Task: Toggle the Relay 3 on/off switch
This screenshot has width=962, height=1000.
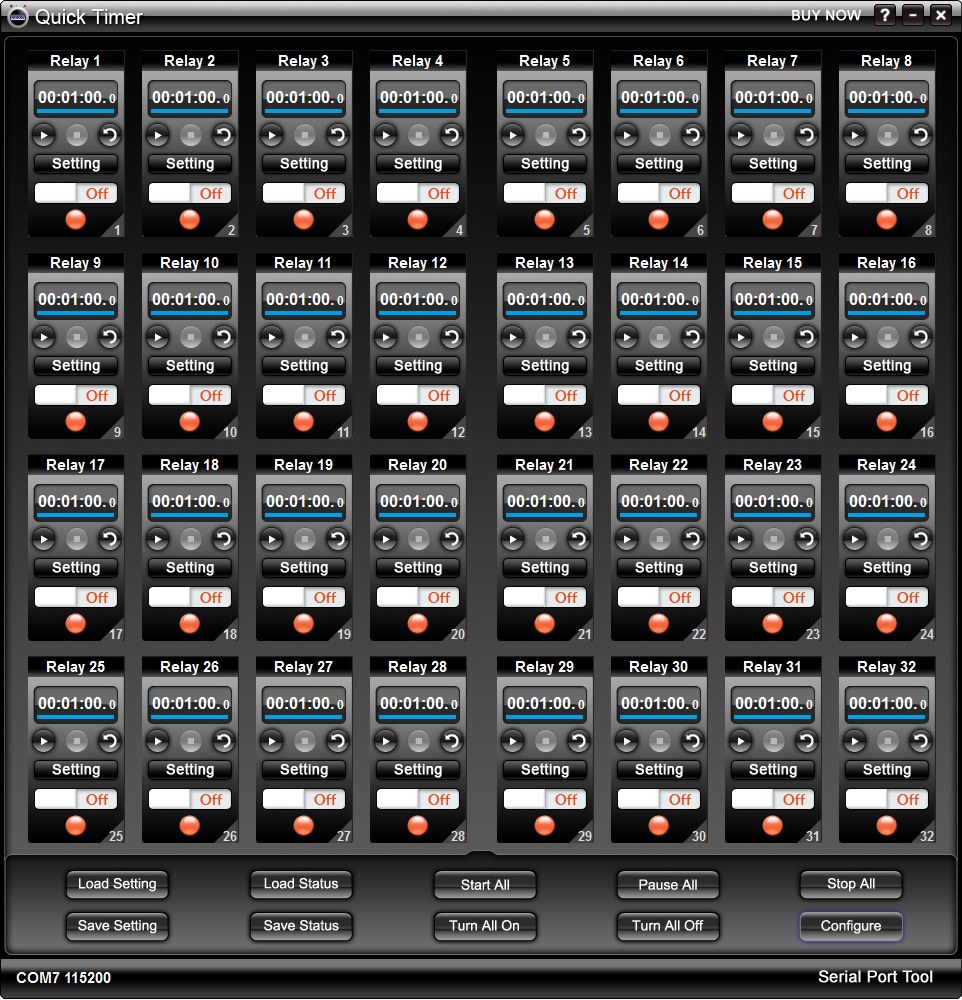Action: (x=304, y=193)
